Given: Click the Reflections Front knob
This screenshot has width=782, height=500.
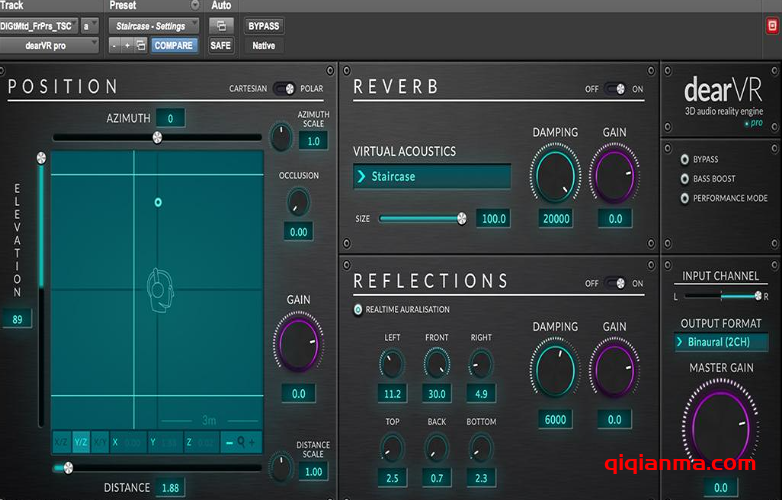Looking at the screenshot, I should pyautogui.click(x=437, y=363).
